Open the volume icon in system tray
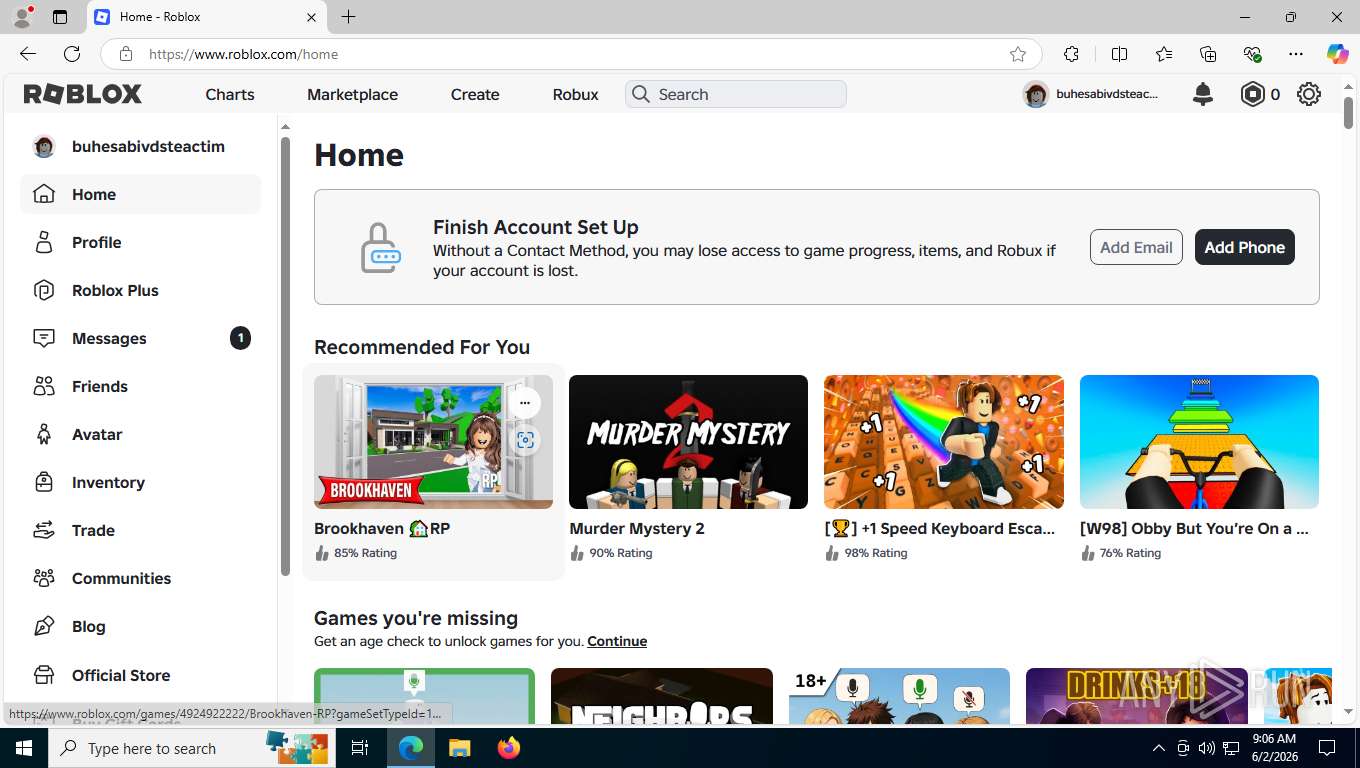The image size is (1360, 768). [x=1206, y=748]
